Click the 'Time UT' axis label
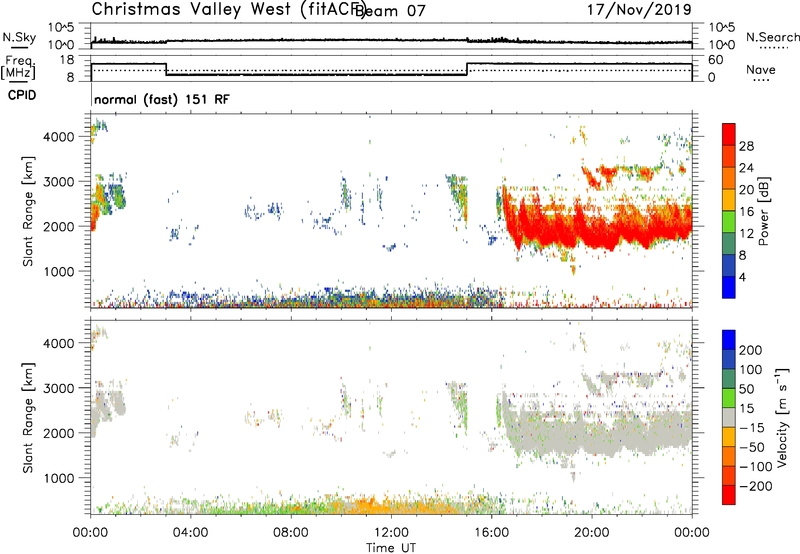The height and width of the screenshot is (554, 800). 391,548
